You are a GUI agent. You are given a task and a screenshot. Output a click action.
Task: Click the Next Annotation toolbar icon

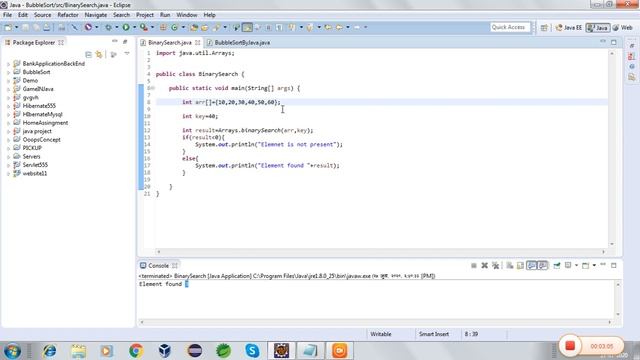pos(292,27)
